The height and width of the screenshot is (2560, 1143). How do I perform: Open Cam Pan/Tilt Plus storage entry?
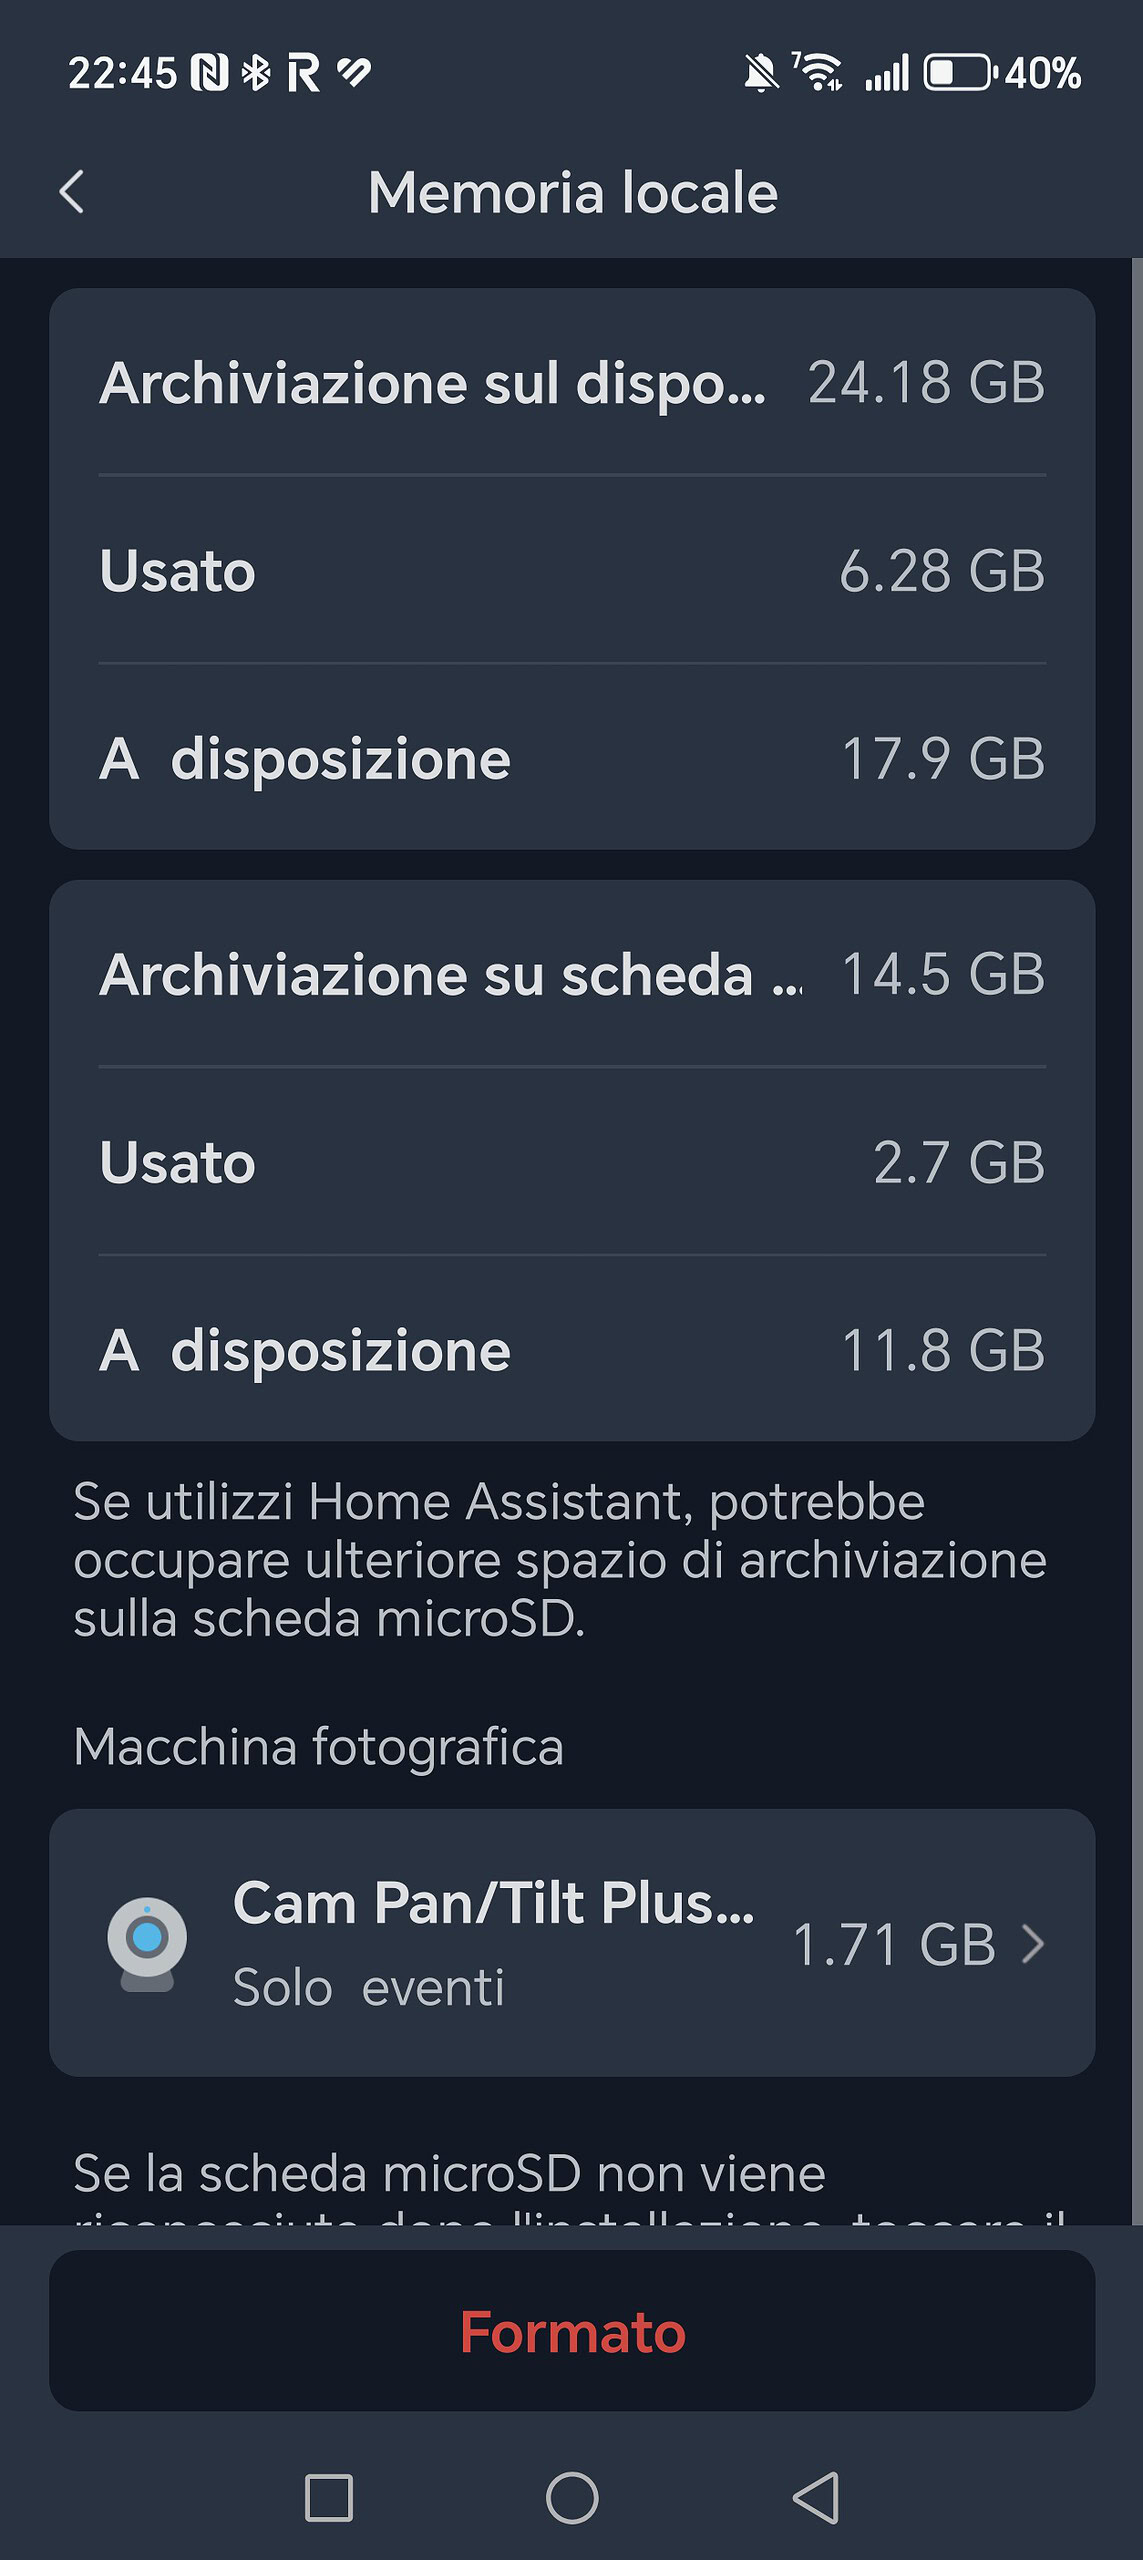[x=572, y=1942]
